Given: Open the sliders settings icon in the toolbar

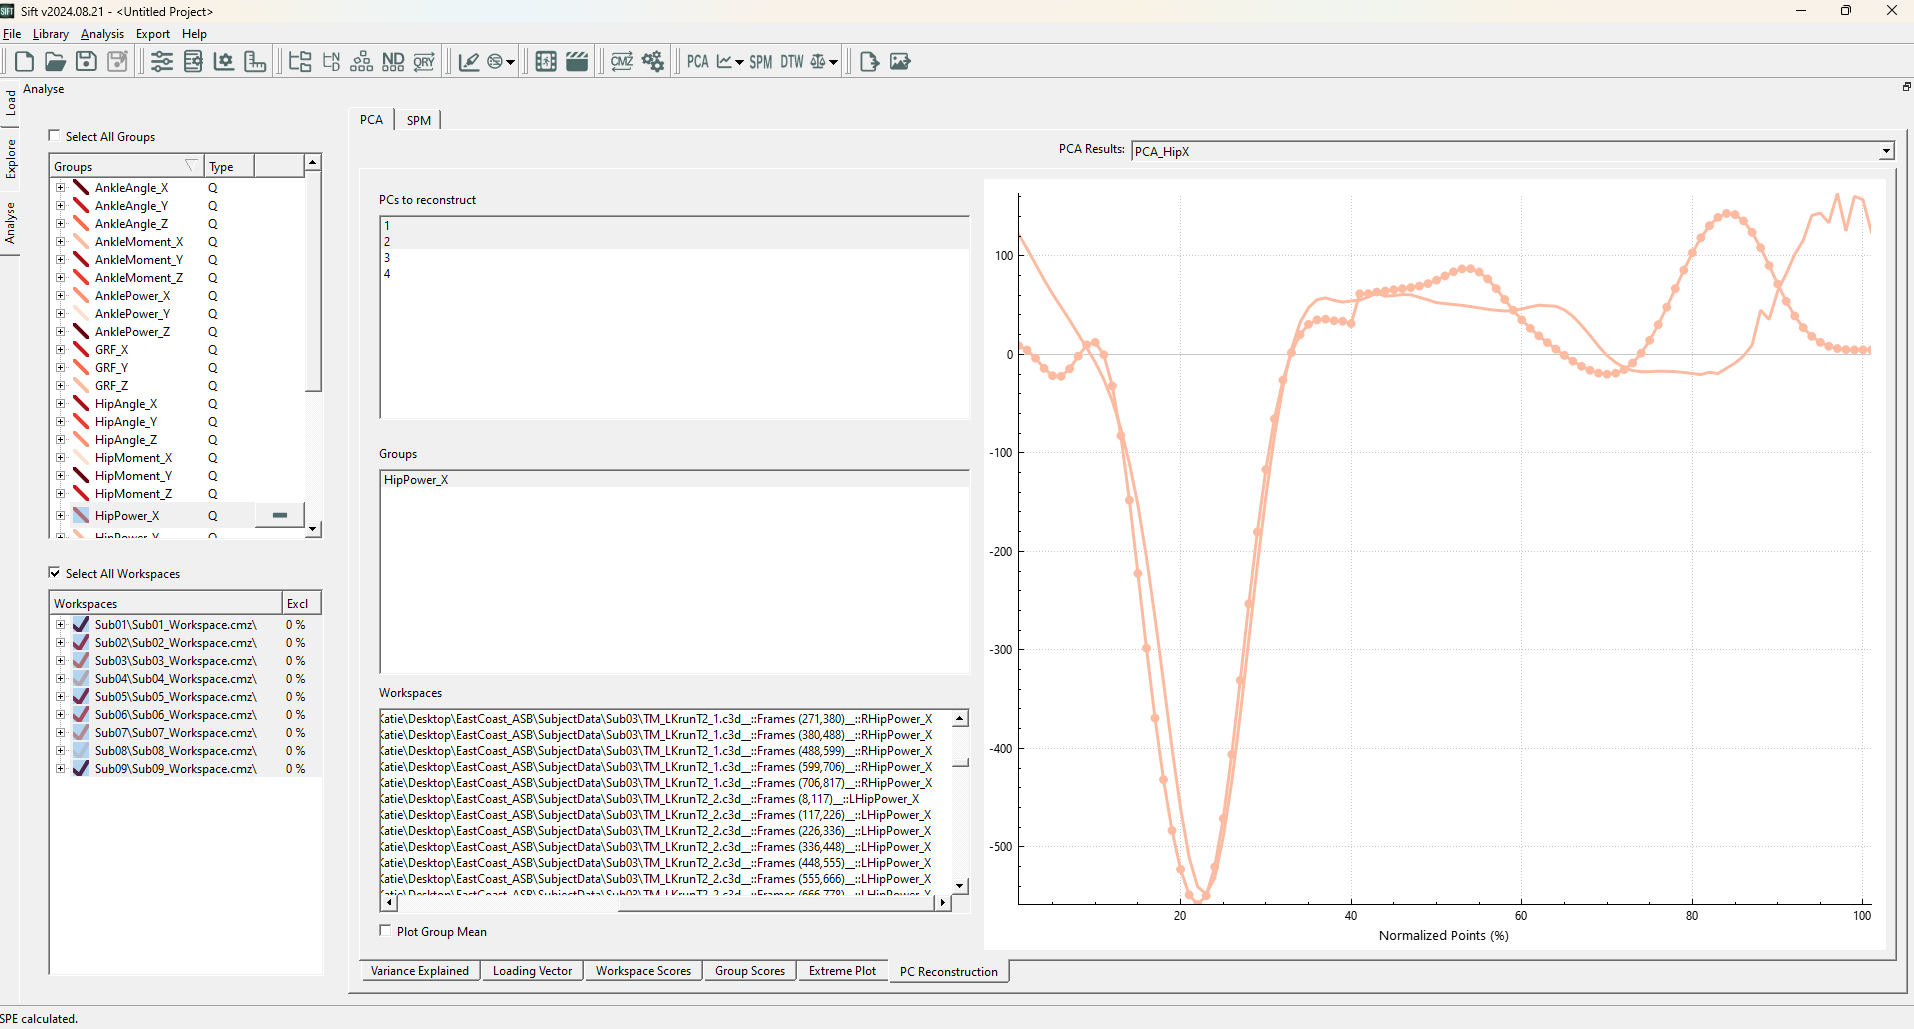Looking at the screenshot, I should [x=162, y=61].
